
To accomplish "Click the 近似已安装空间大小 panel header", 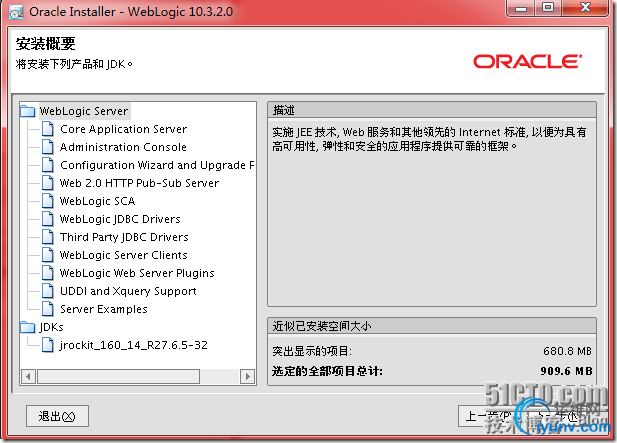I will 432,326.
